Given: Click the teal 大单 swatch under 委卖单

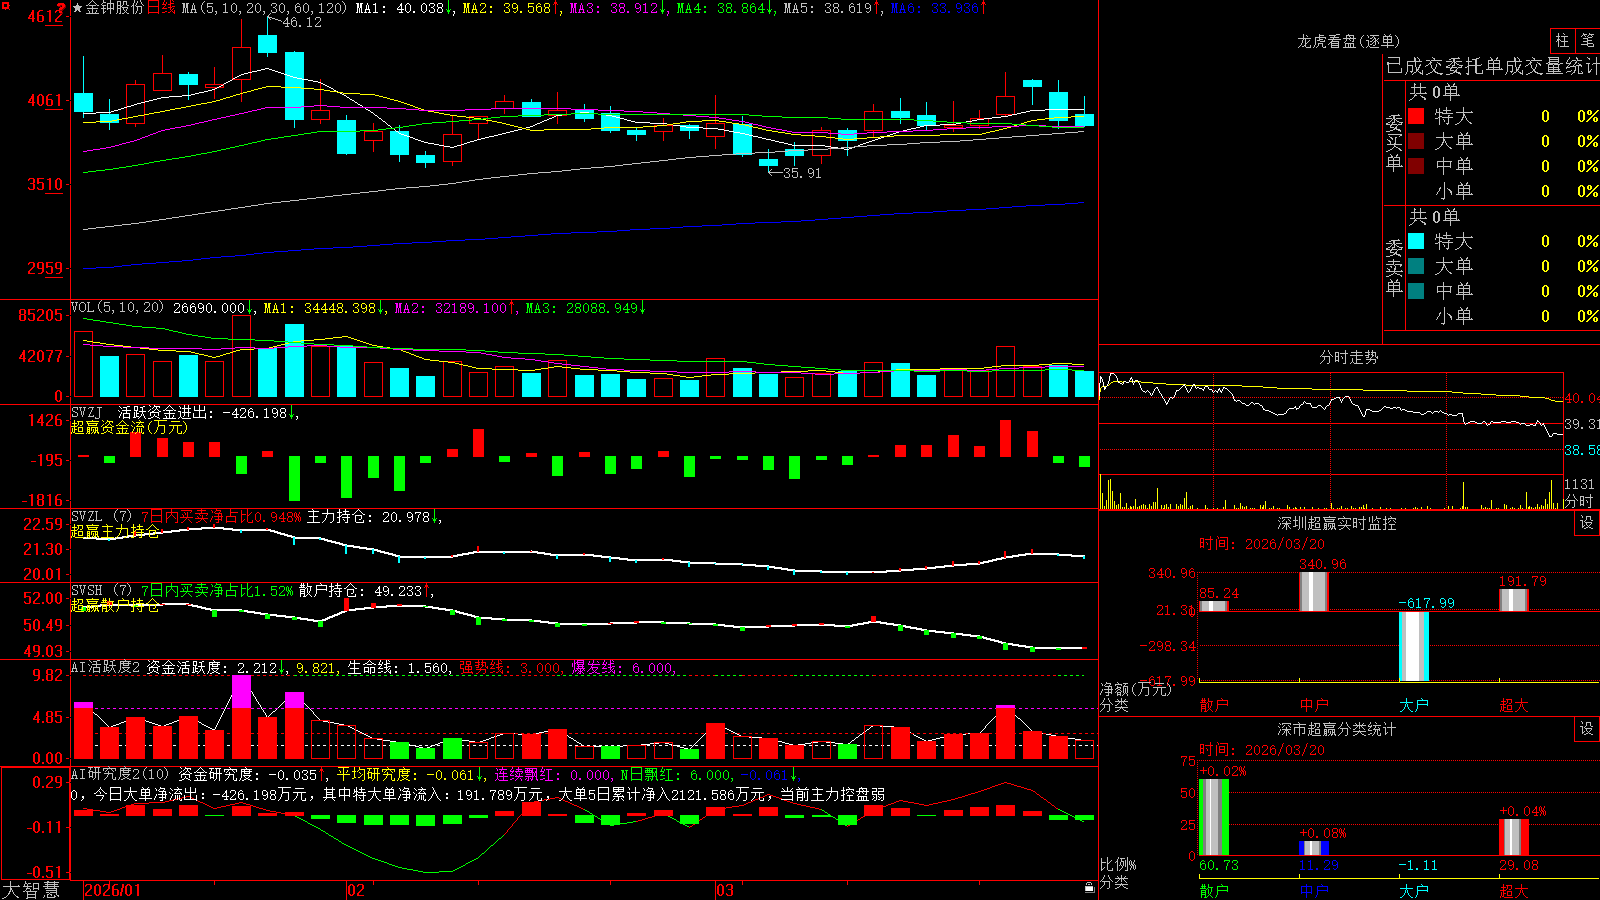Looking at the screenshot, I should (1416, 266).
